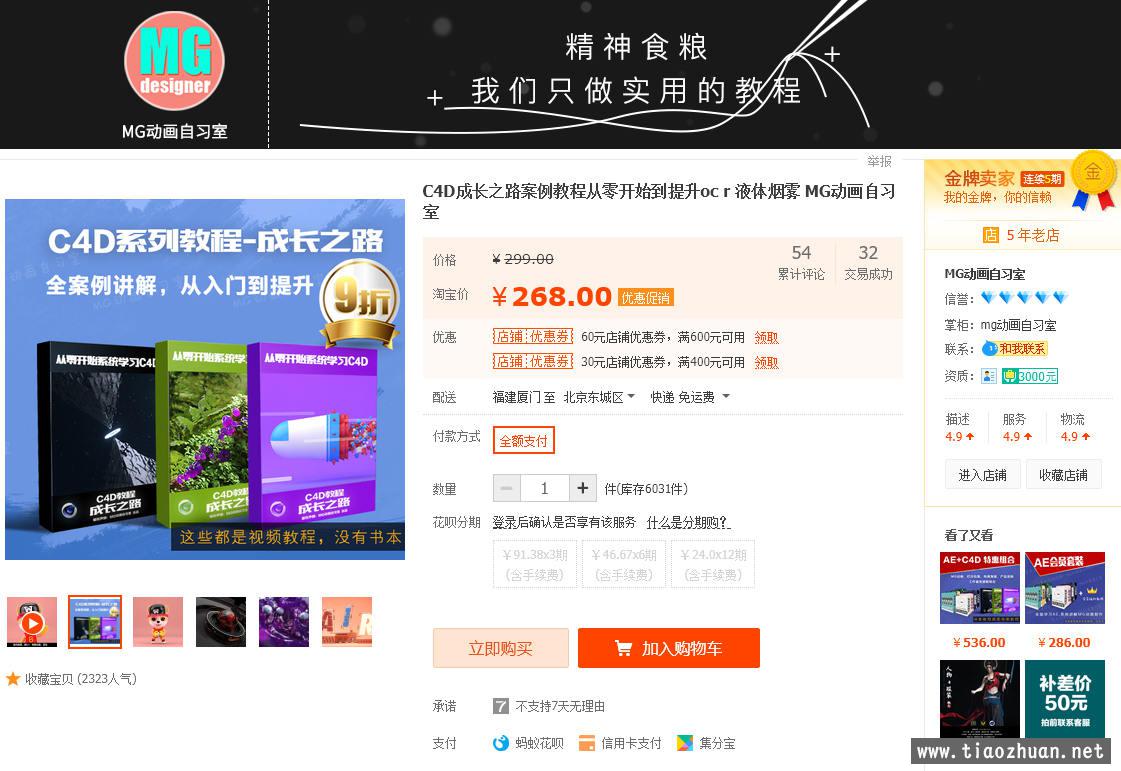Open the 什么是分期购? help link
1121x771 pixels.
688,523
